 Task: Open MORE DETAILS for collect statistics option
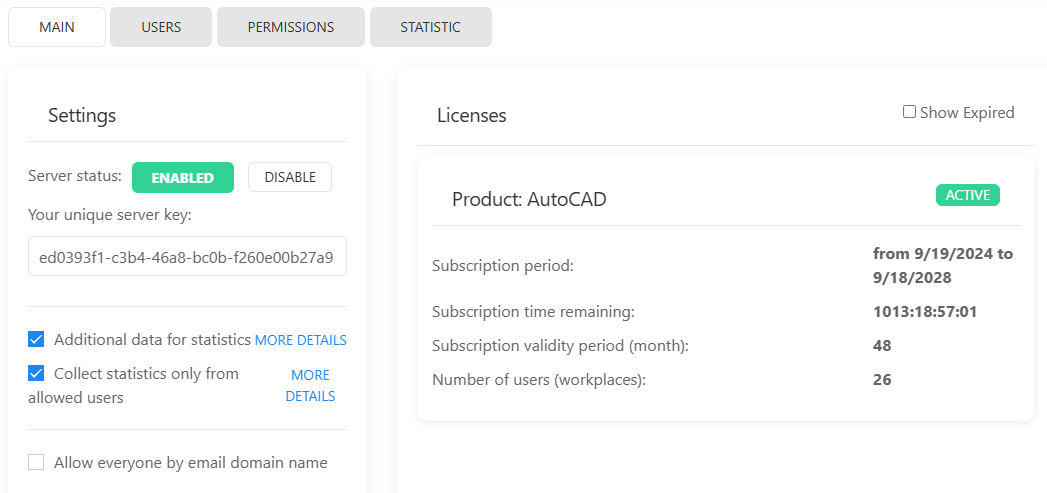310,385
